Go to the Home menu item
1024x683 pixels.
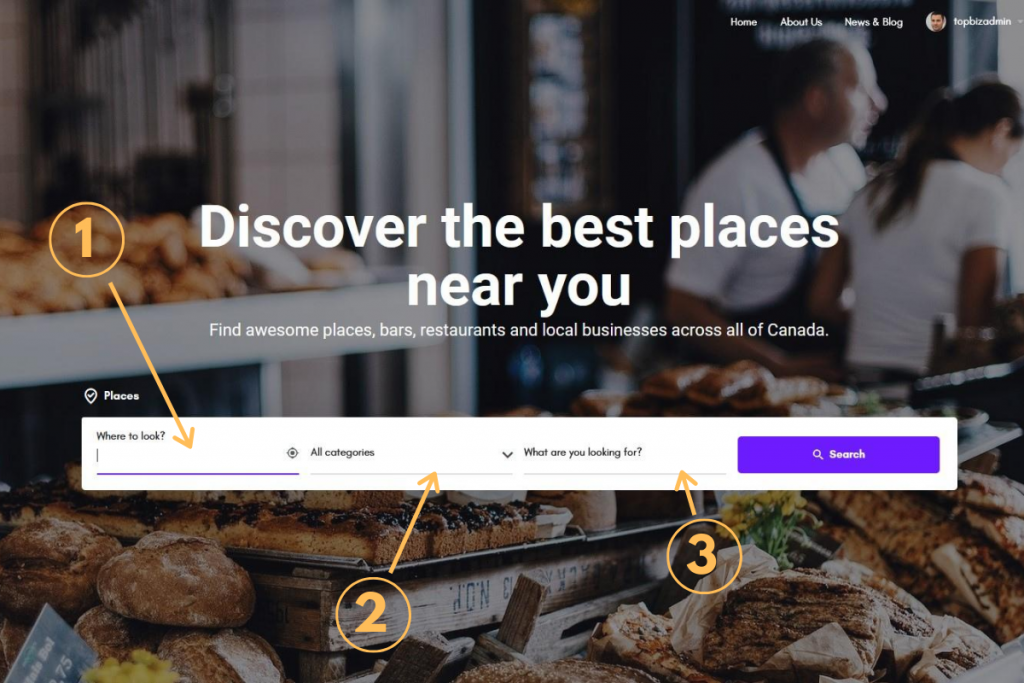tap(743, 22)
